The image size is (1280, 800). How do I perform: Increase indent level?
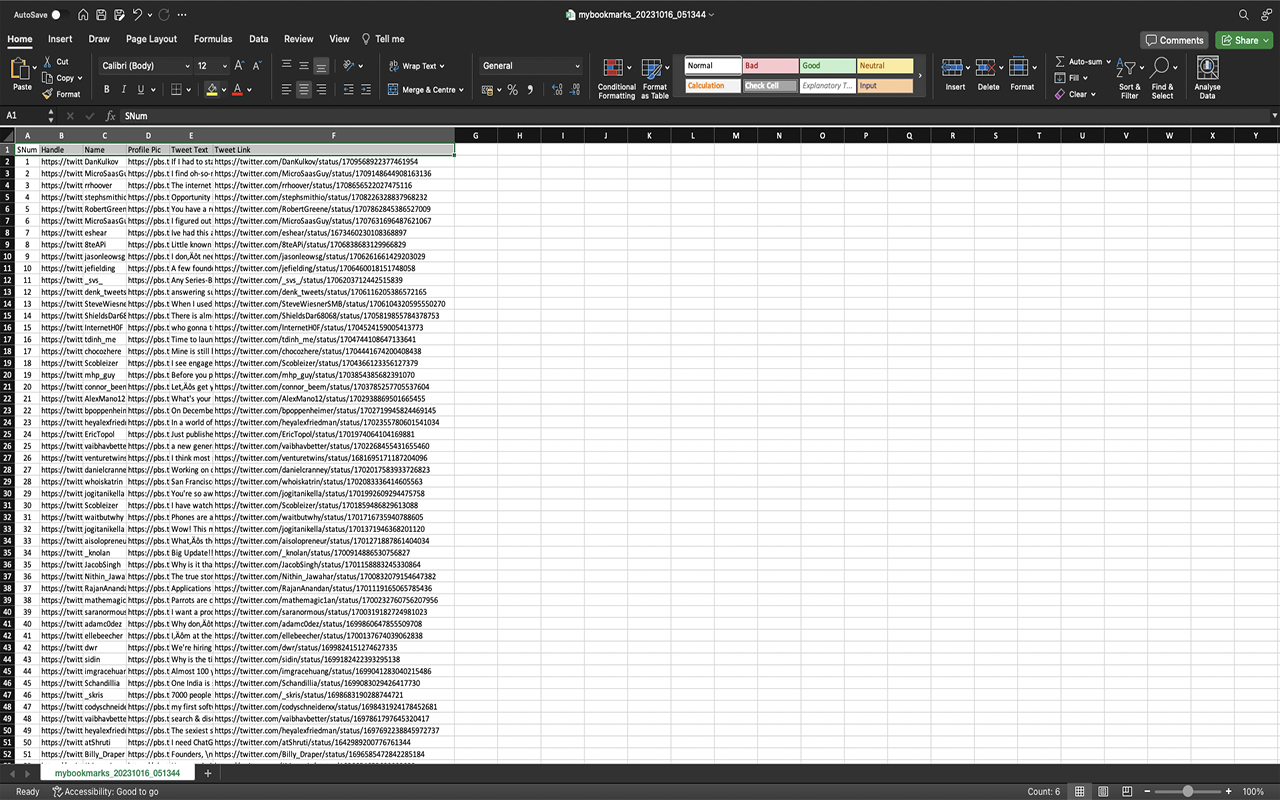click(364, 90)
